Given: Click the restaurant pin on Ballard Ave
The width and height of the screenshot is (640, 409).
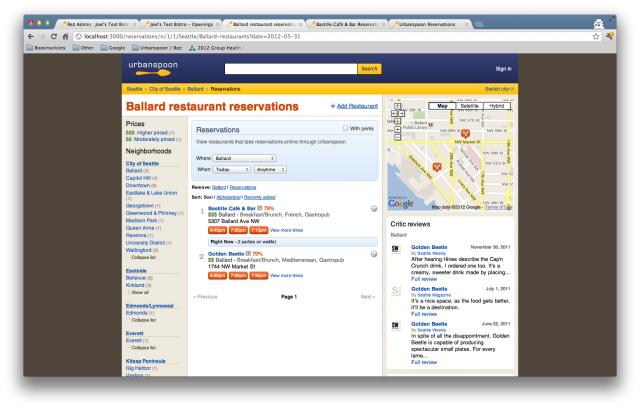Looking at the screenshot, I should (437, 167).
